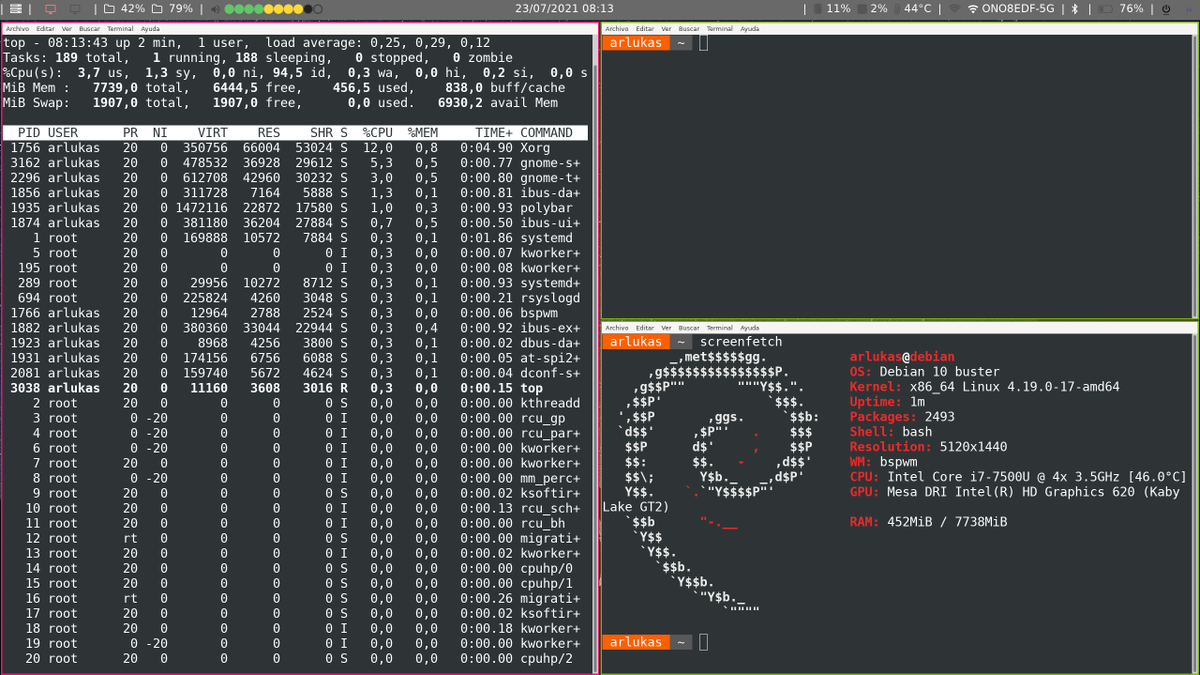Viewport: 1200px width, 675px height.
Task: Select the kthreadd process row
Action: click(x=296, y=403)
